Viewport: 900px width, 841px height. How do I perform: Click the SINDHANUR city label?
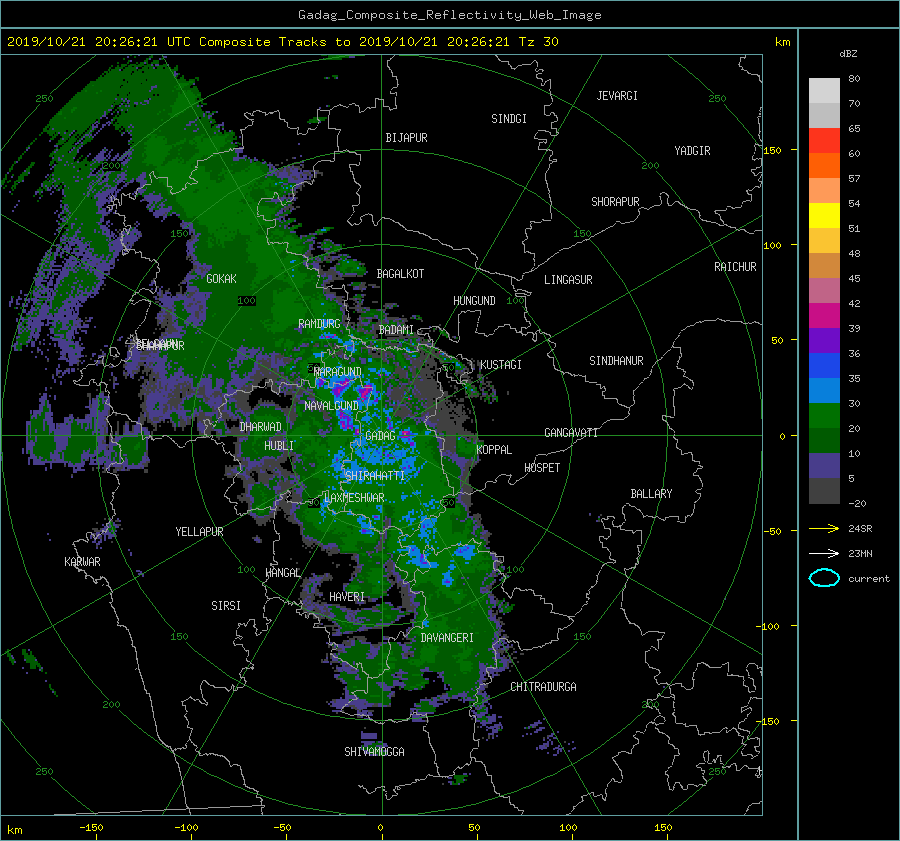point(616,361)
